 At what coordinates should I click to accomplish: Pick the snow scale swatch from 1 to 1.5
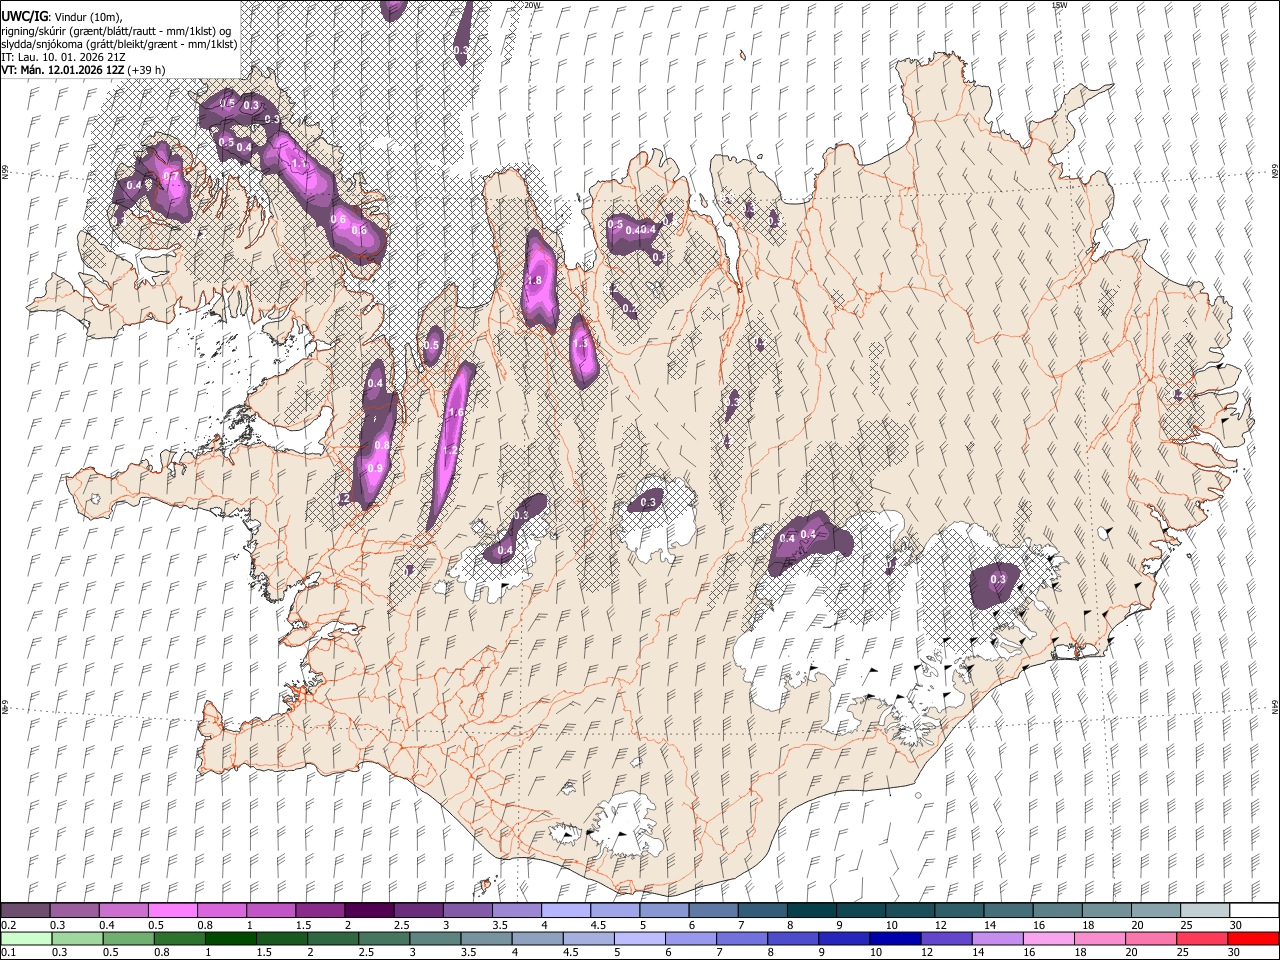270,911
